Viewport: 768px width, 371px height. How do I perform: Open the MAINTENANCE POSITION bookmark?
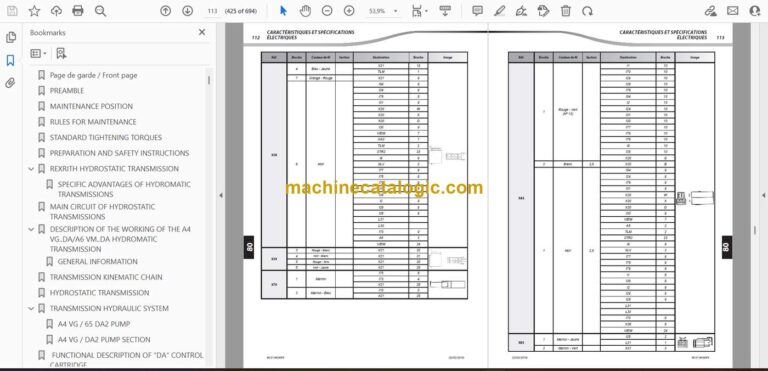click(x=91, y=106)
